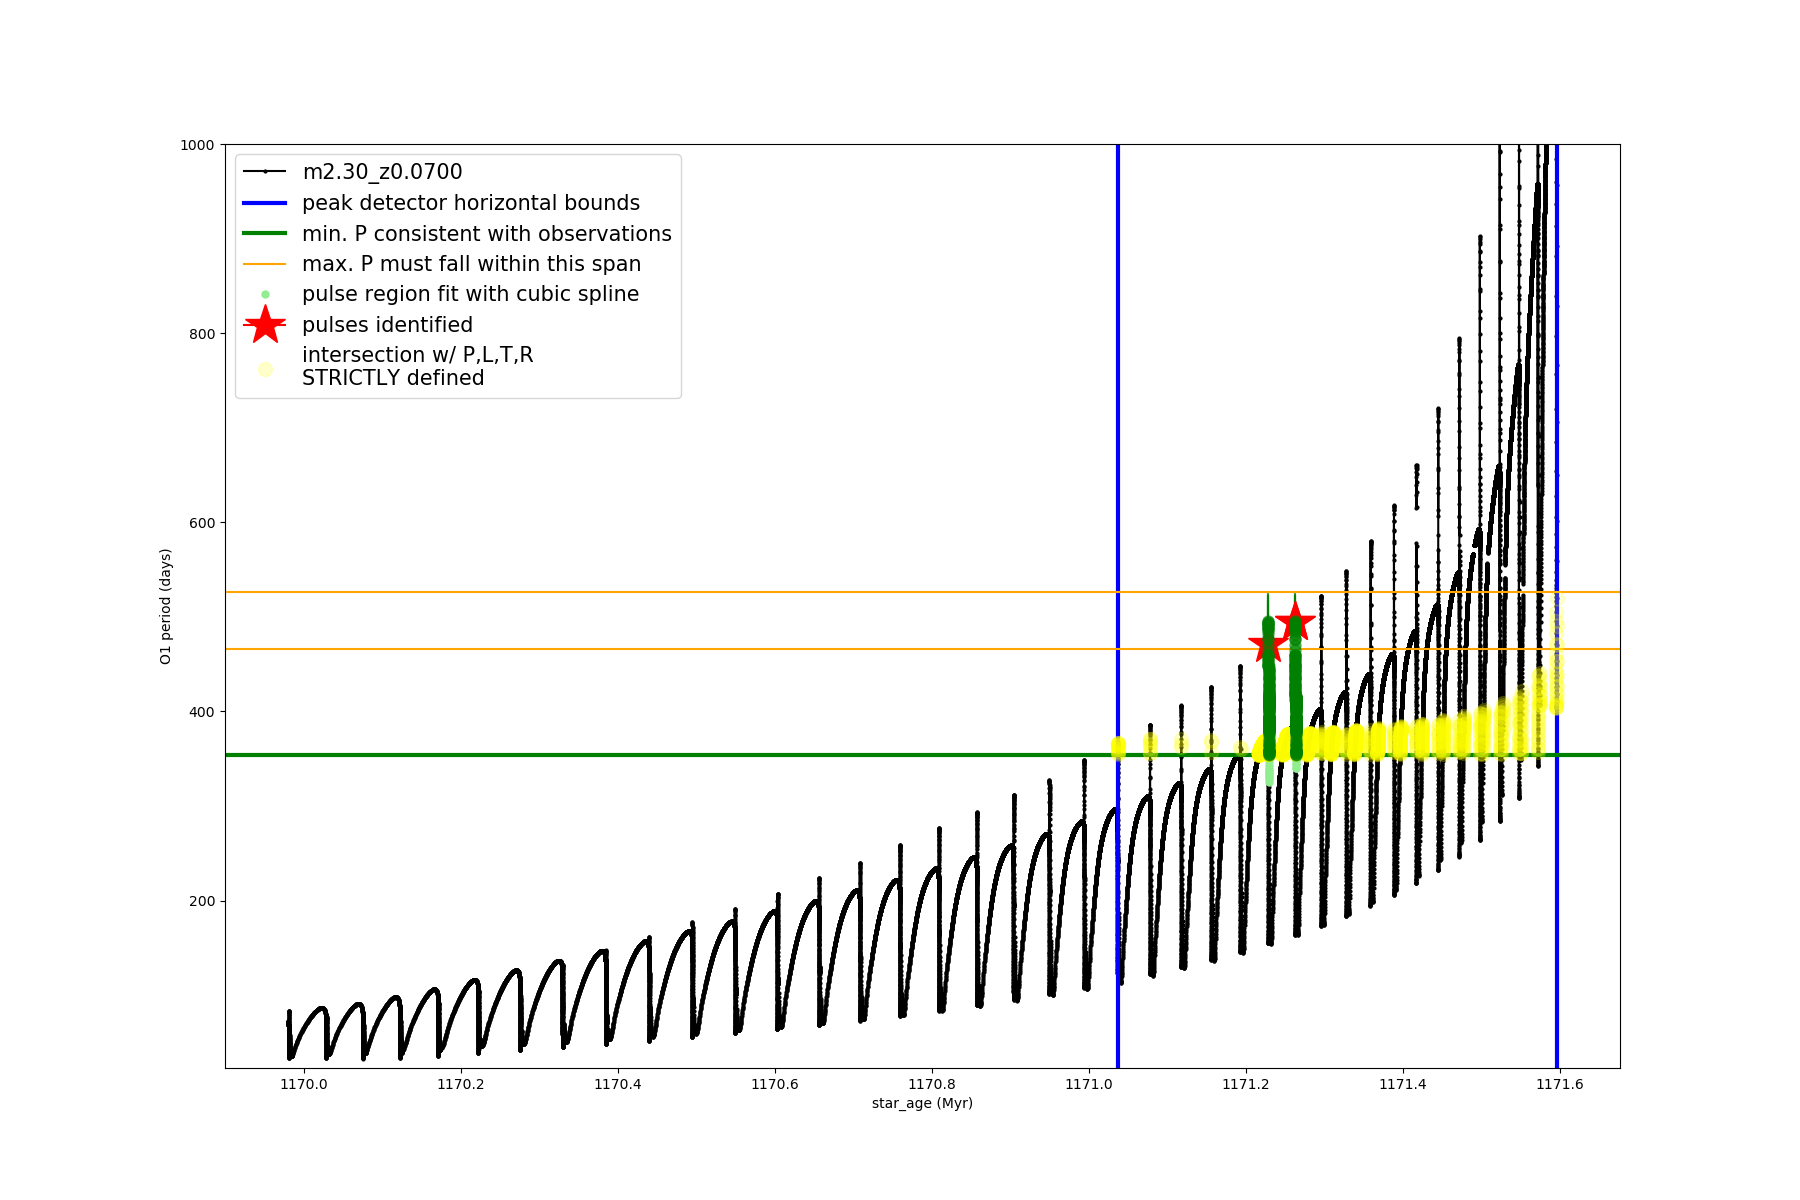Click the red star icon in the legend

pos(265,325)
